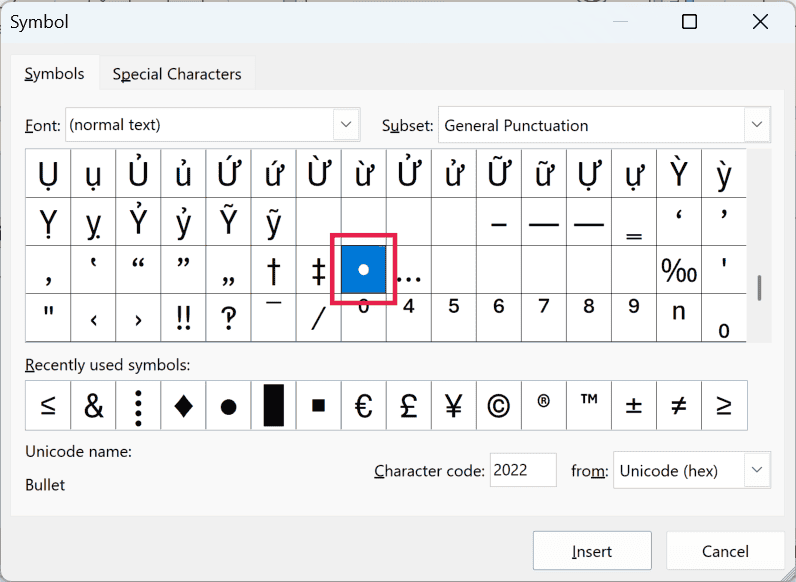Viewport: 796px width, 582px height.
Task: Select the per mille ‰ symbol
Action: tap(679, 270)
